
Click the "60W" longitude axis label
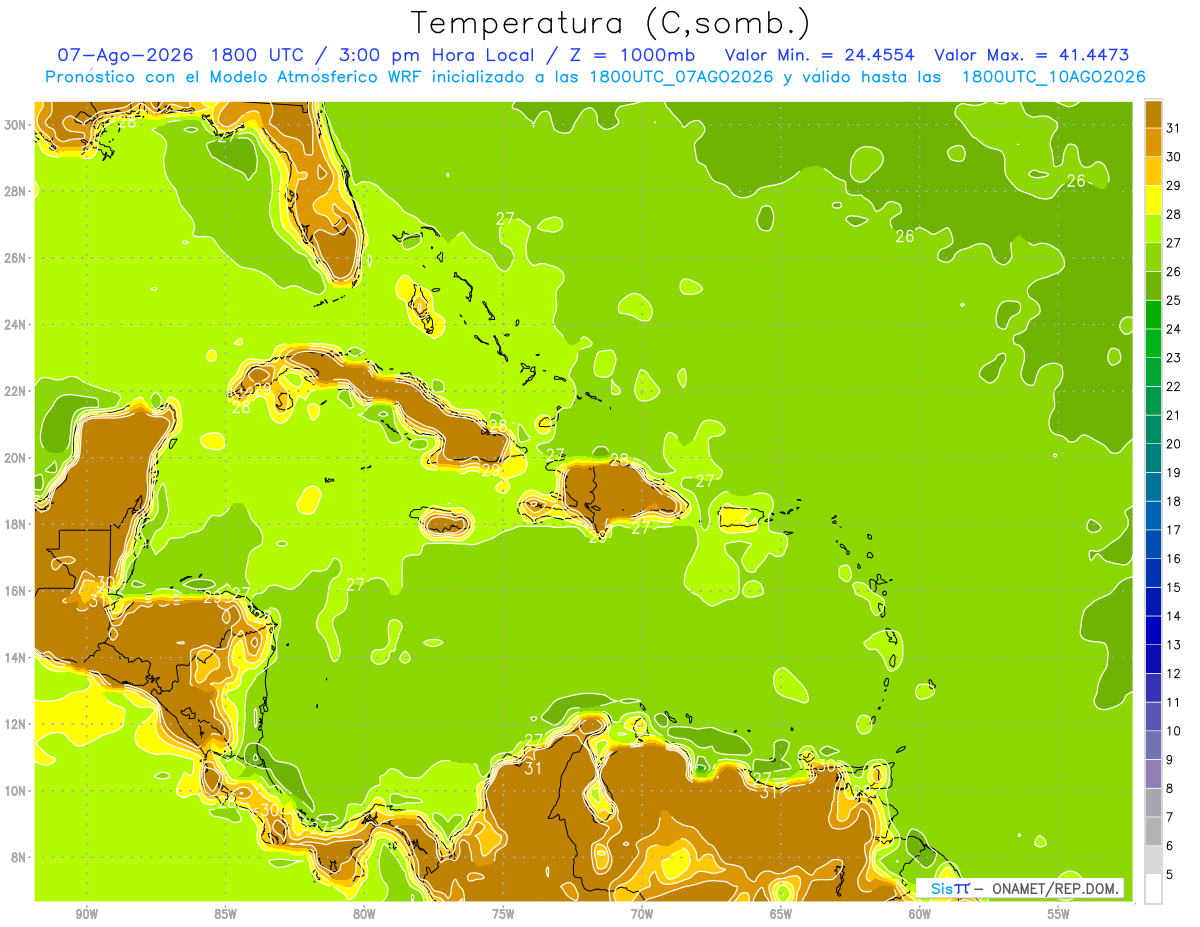[x=920, y=914]
